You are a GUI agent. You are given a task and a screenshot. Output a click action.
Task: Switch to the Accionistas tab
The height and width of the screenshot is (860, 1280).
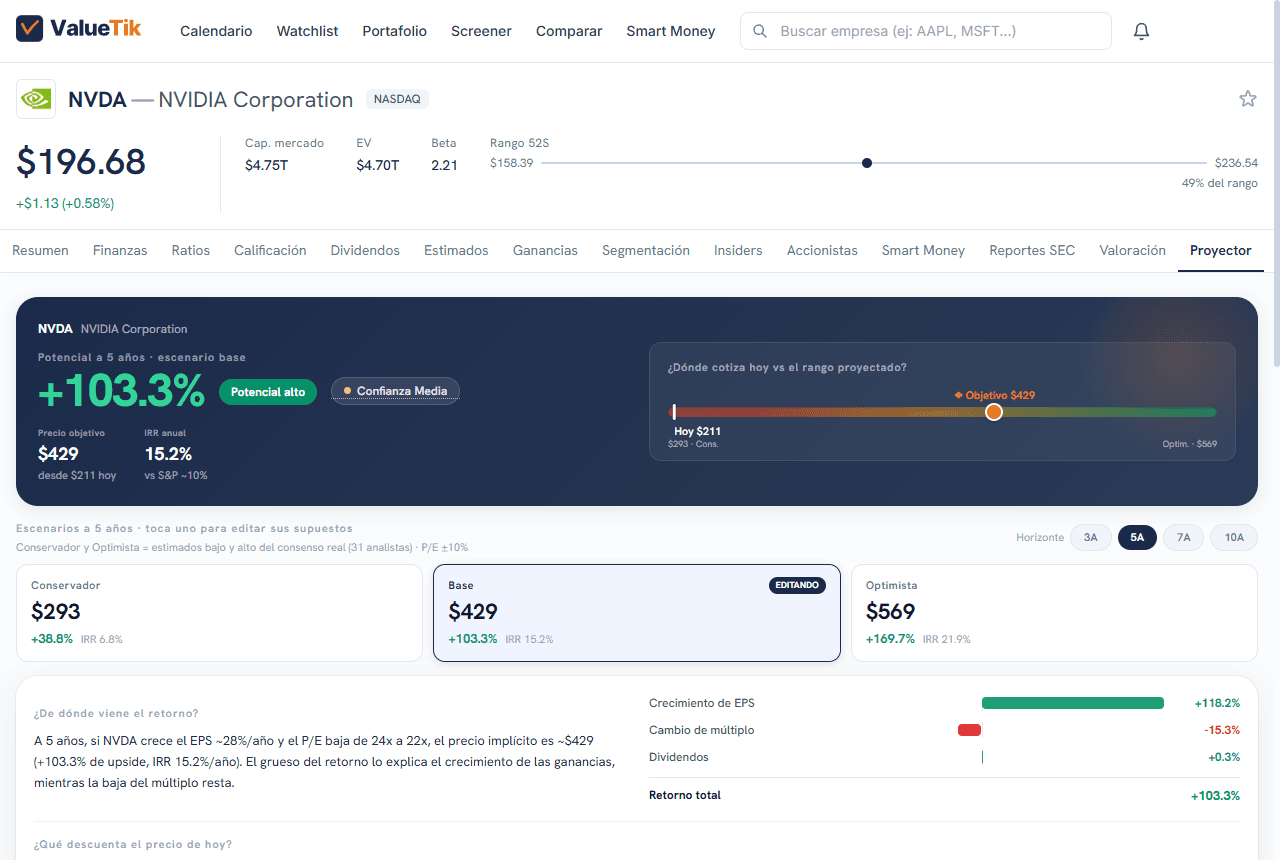point(822,251)
